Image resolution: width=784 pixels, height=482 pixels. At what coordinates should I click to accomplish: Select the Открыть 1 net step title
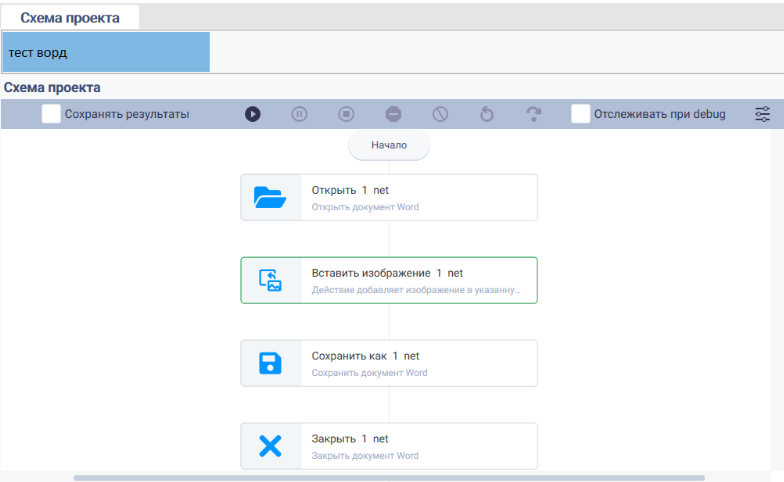click(x=350, y=190)
